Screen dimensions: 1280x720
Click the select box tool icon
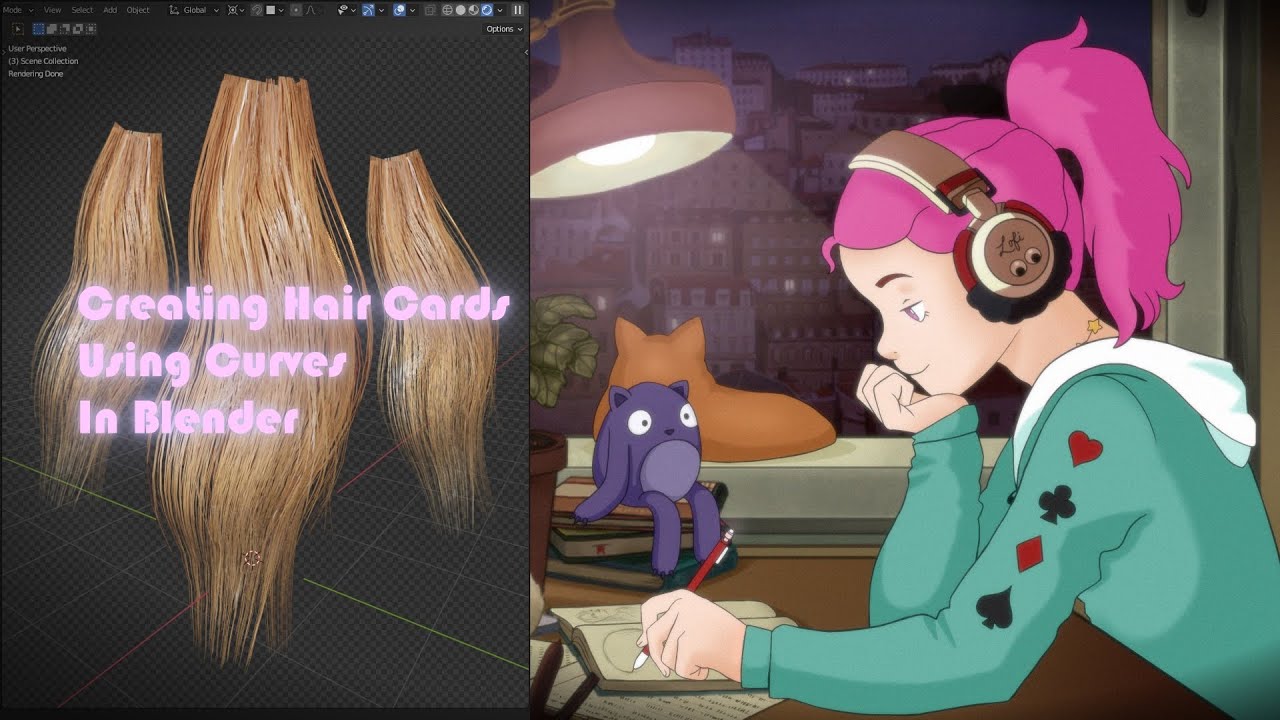18,29
